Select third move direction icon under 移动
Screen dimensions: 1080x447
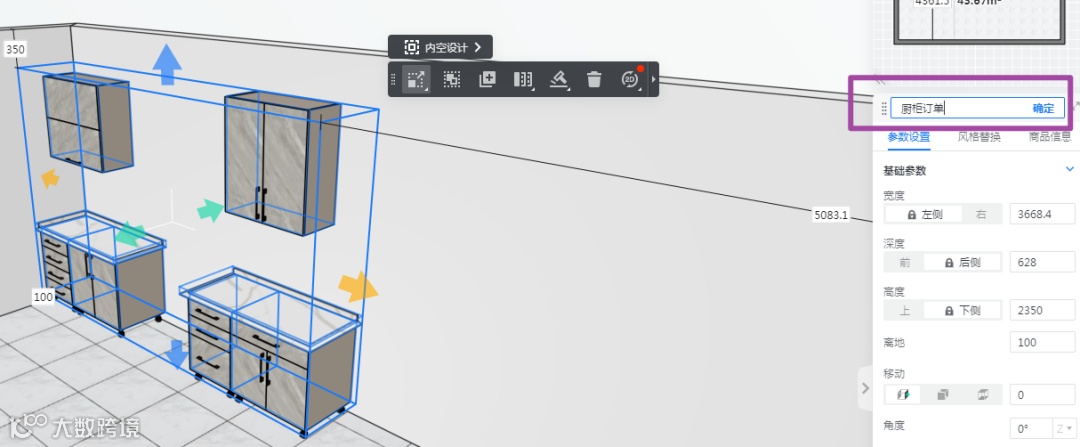pyautogui.click(x=982, y=395)
